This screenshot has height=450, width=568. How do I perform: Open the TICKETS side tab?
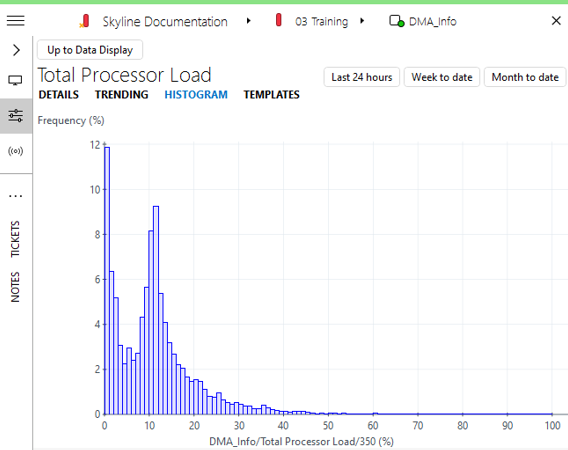click(15, 239)
